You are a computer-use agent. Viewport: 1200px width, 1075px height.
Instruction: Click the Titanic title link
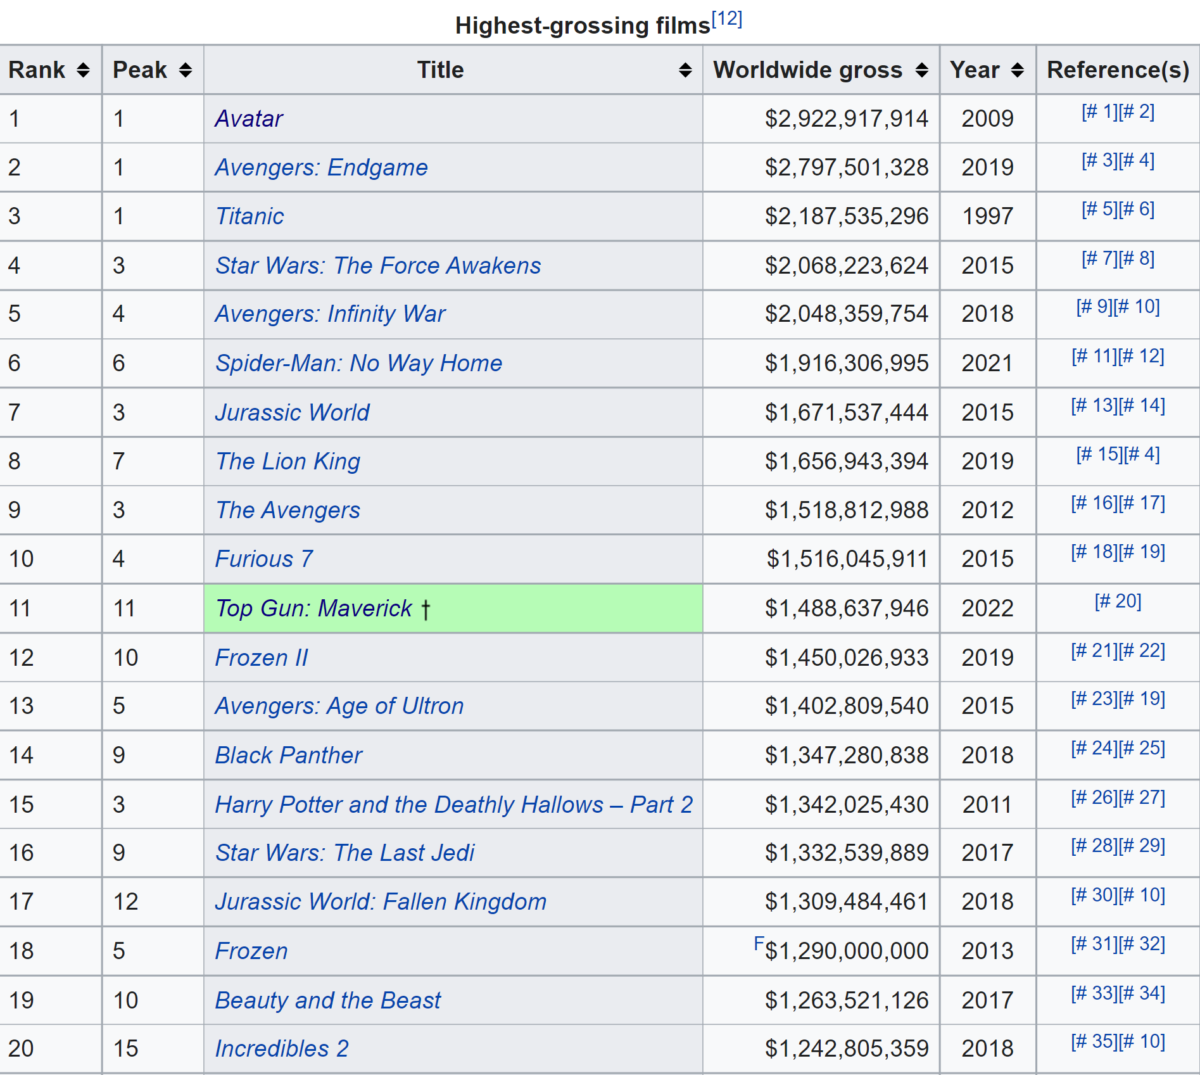tap(250, 217)
